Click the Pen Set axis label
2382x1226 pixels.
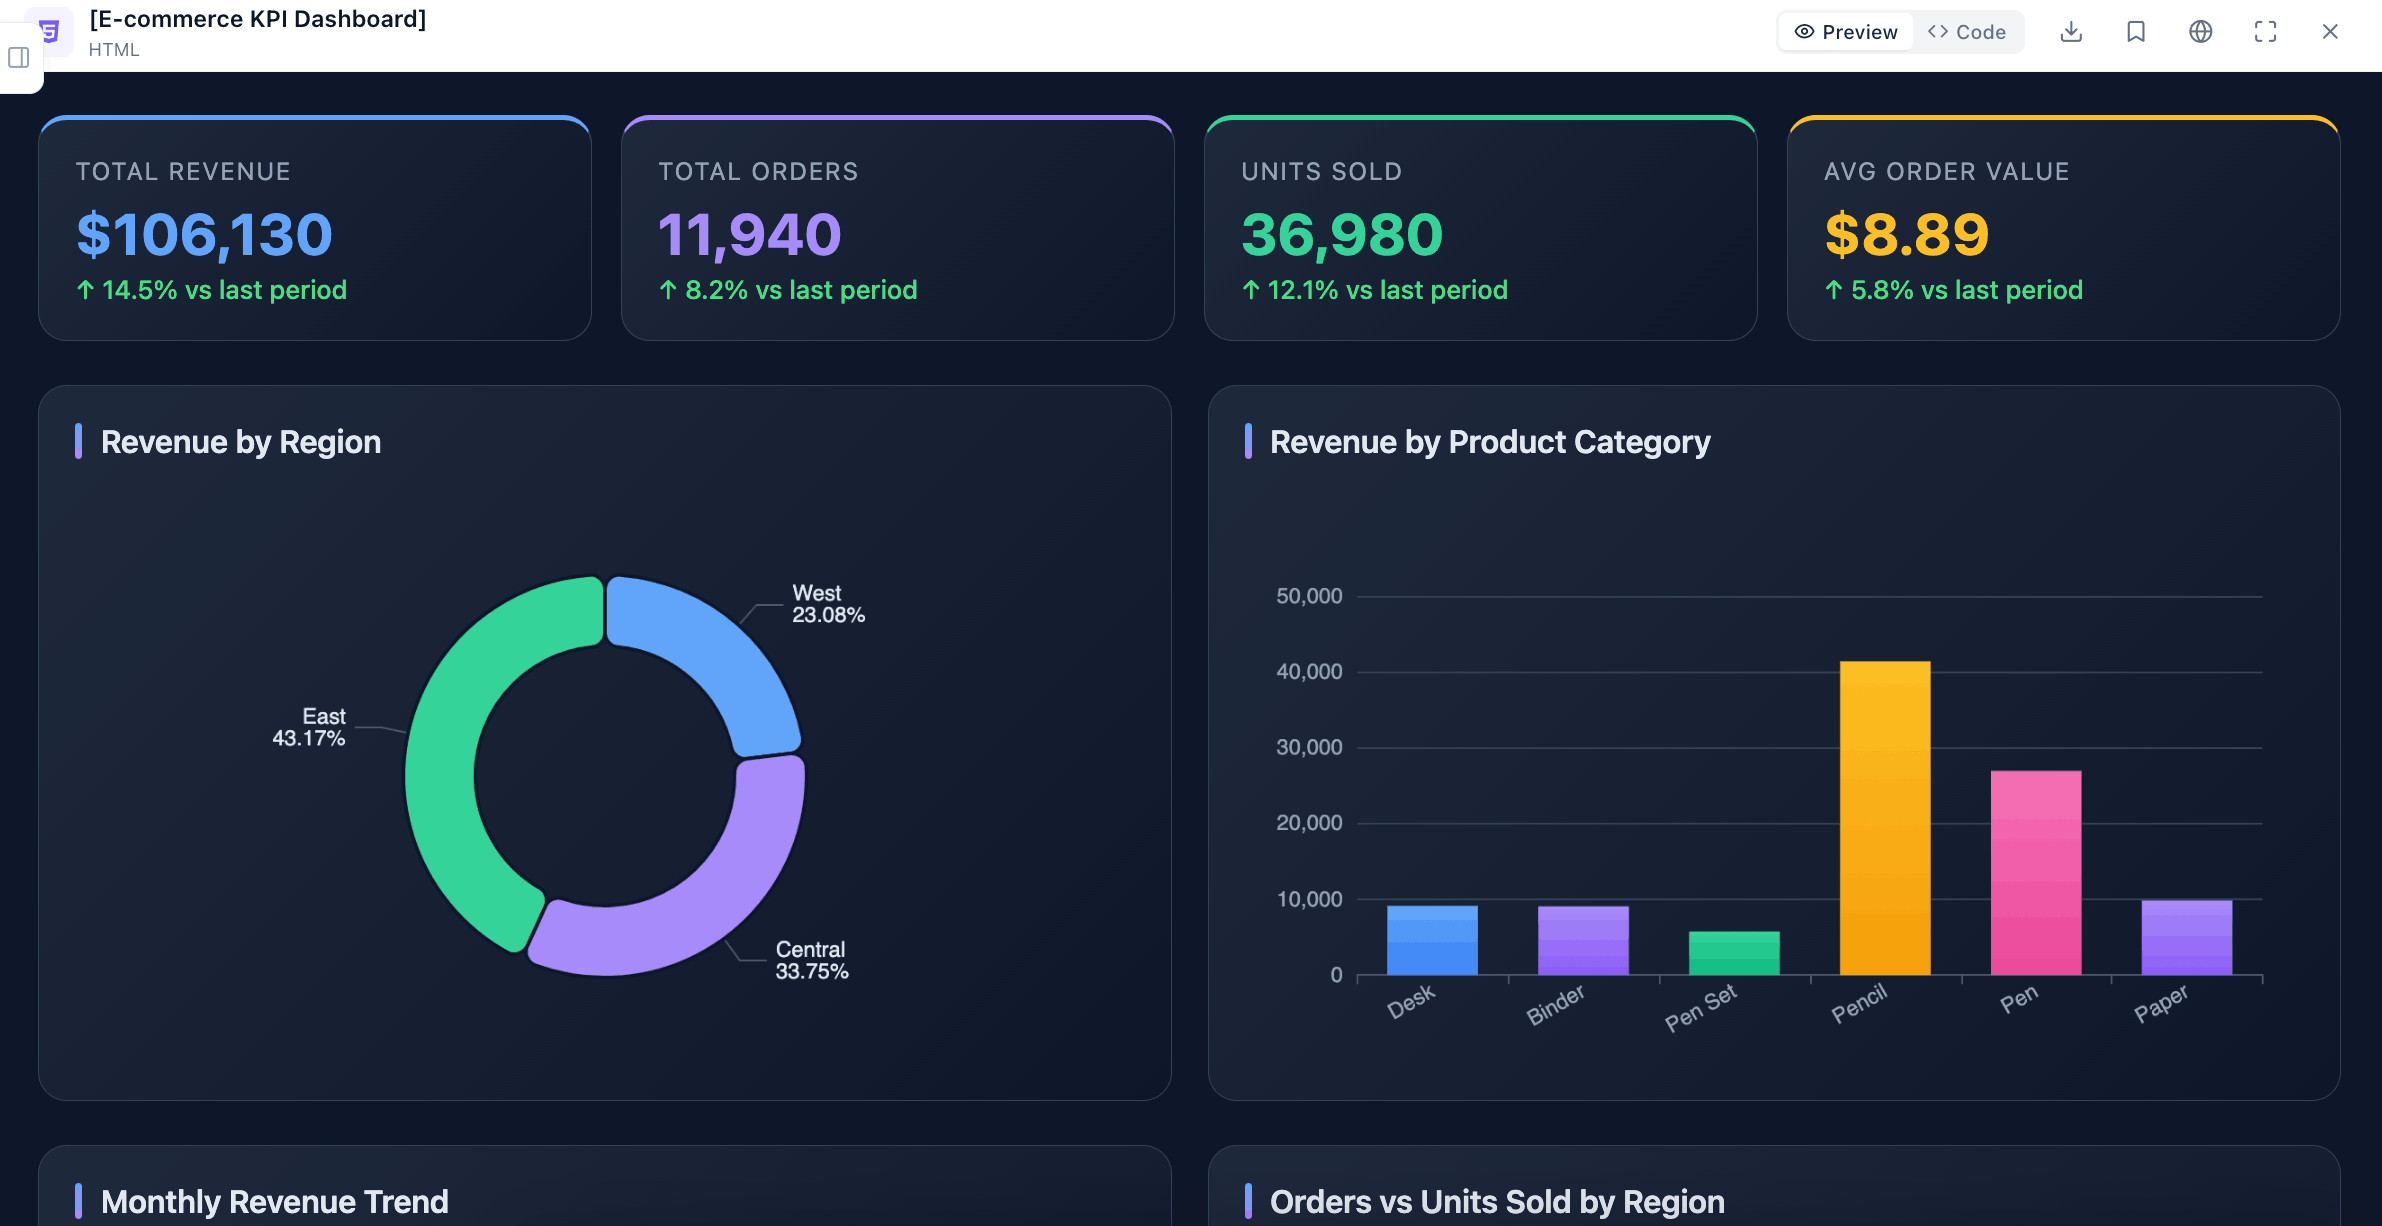tap(1701, 1007)
